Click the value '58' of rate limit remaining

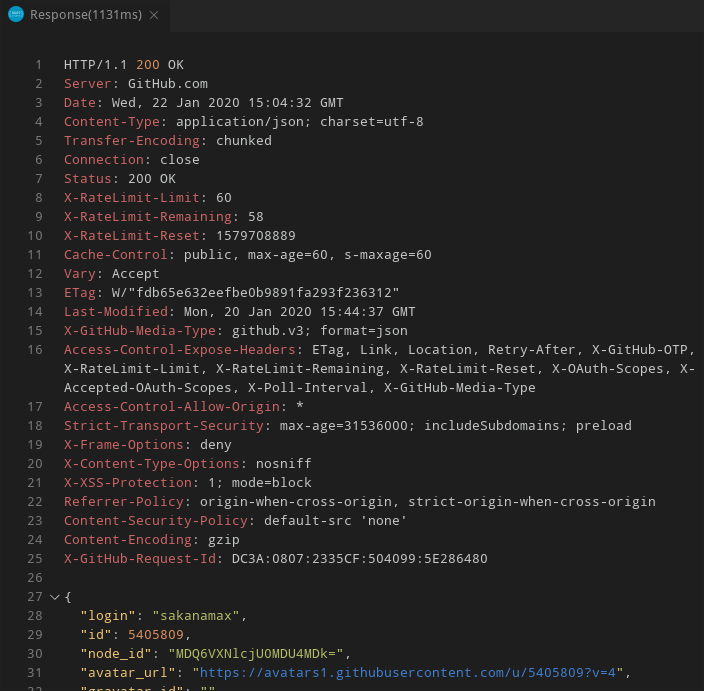click(256, 217)
